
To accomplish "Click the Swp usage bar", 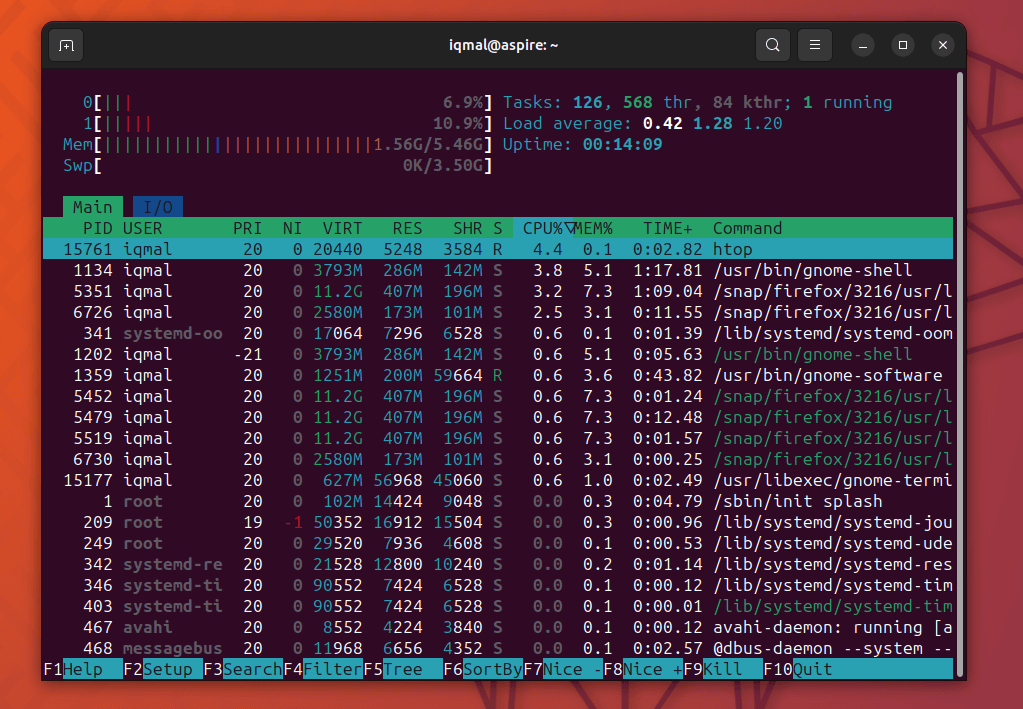I will tap(277, 165).
